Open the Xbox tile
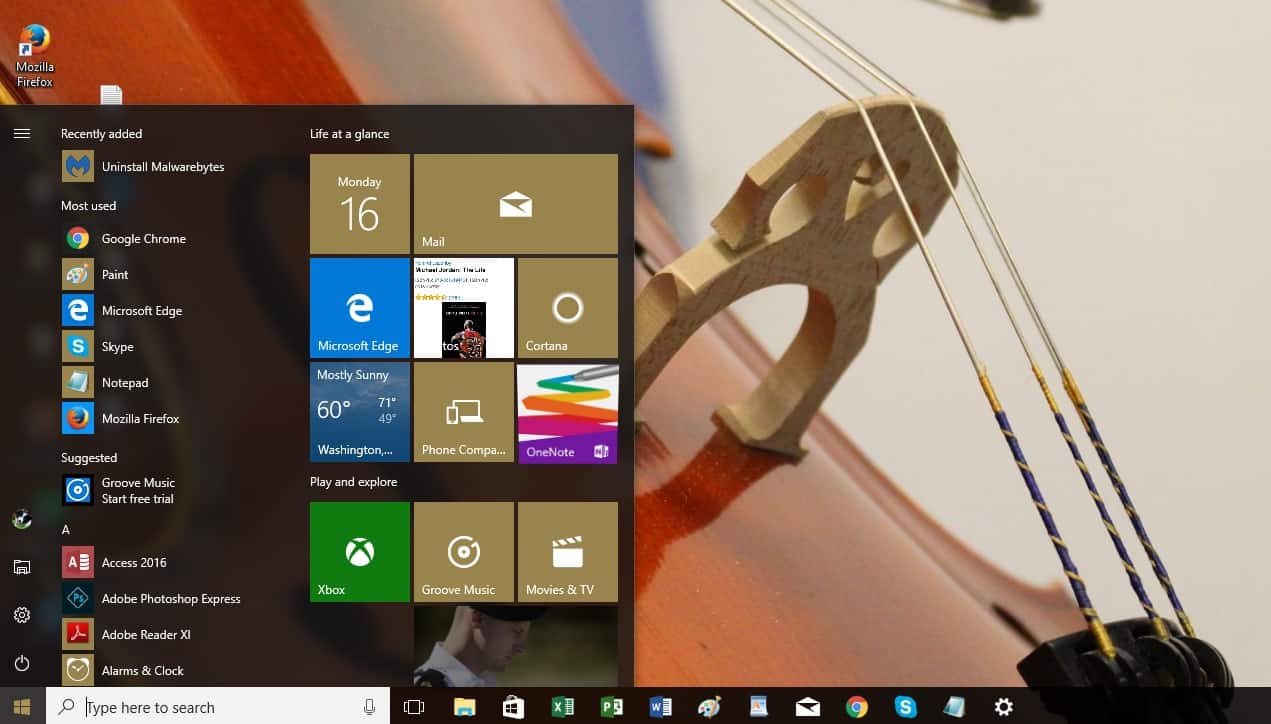 (x=360, y=552)
